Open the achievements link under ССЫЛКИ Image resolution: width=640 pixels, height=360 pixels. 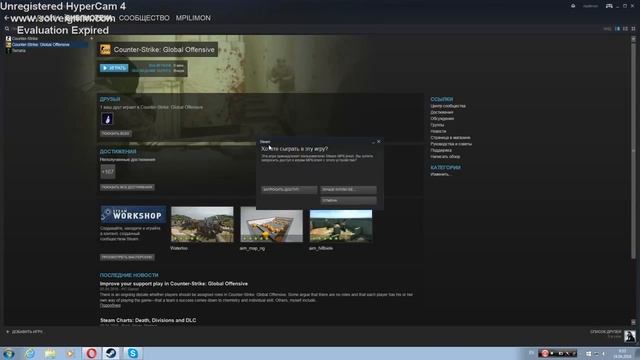pos(442,112)
